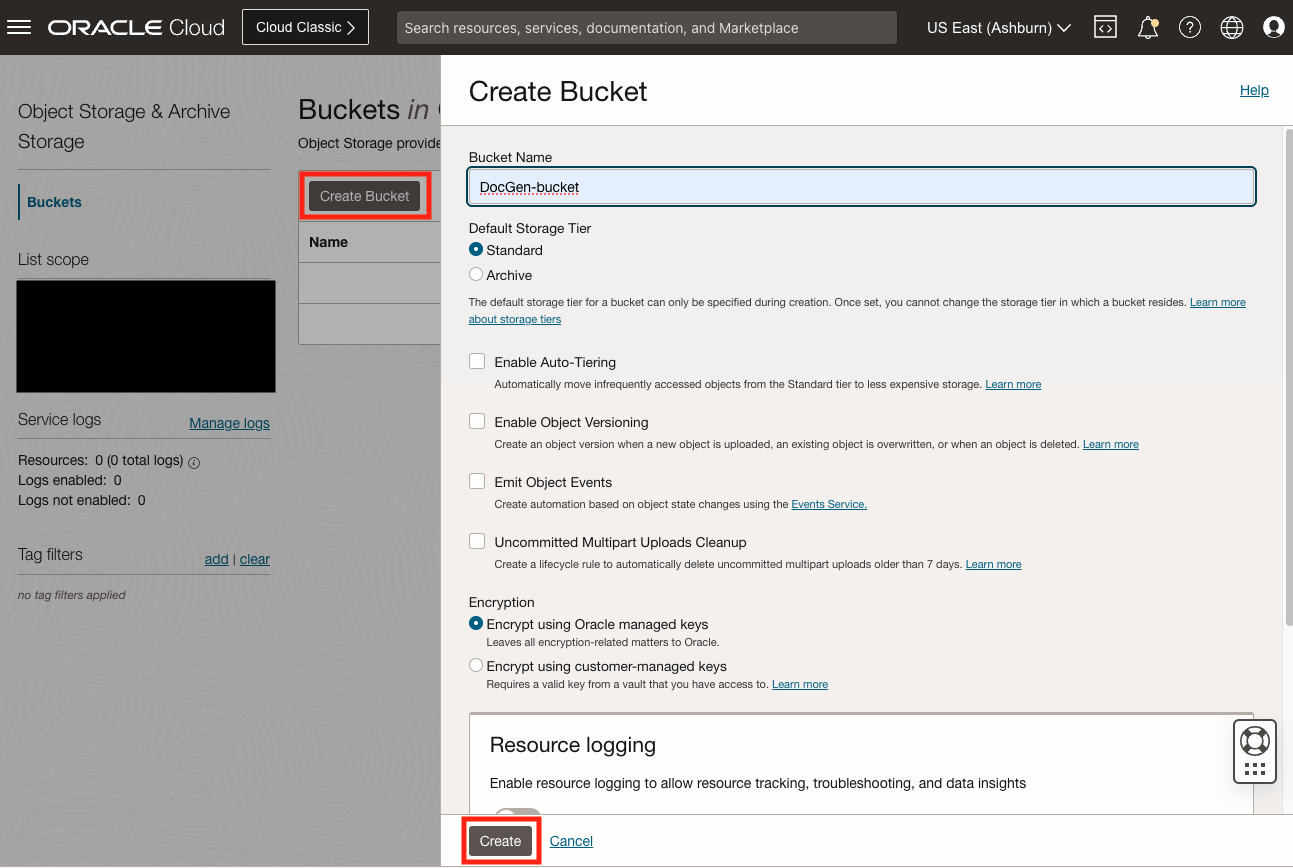The height and width of the screenshot is (868, 1293).
Task: Open the navigation hamburger menu
Action: pos(19,27)
